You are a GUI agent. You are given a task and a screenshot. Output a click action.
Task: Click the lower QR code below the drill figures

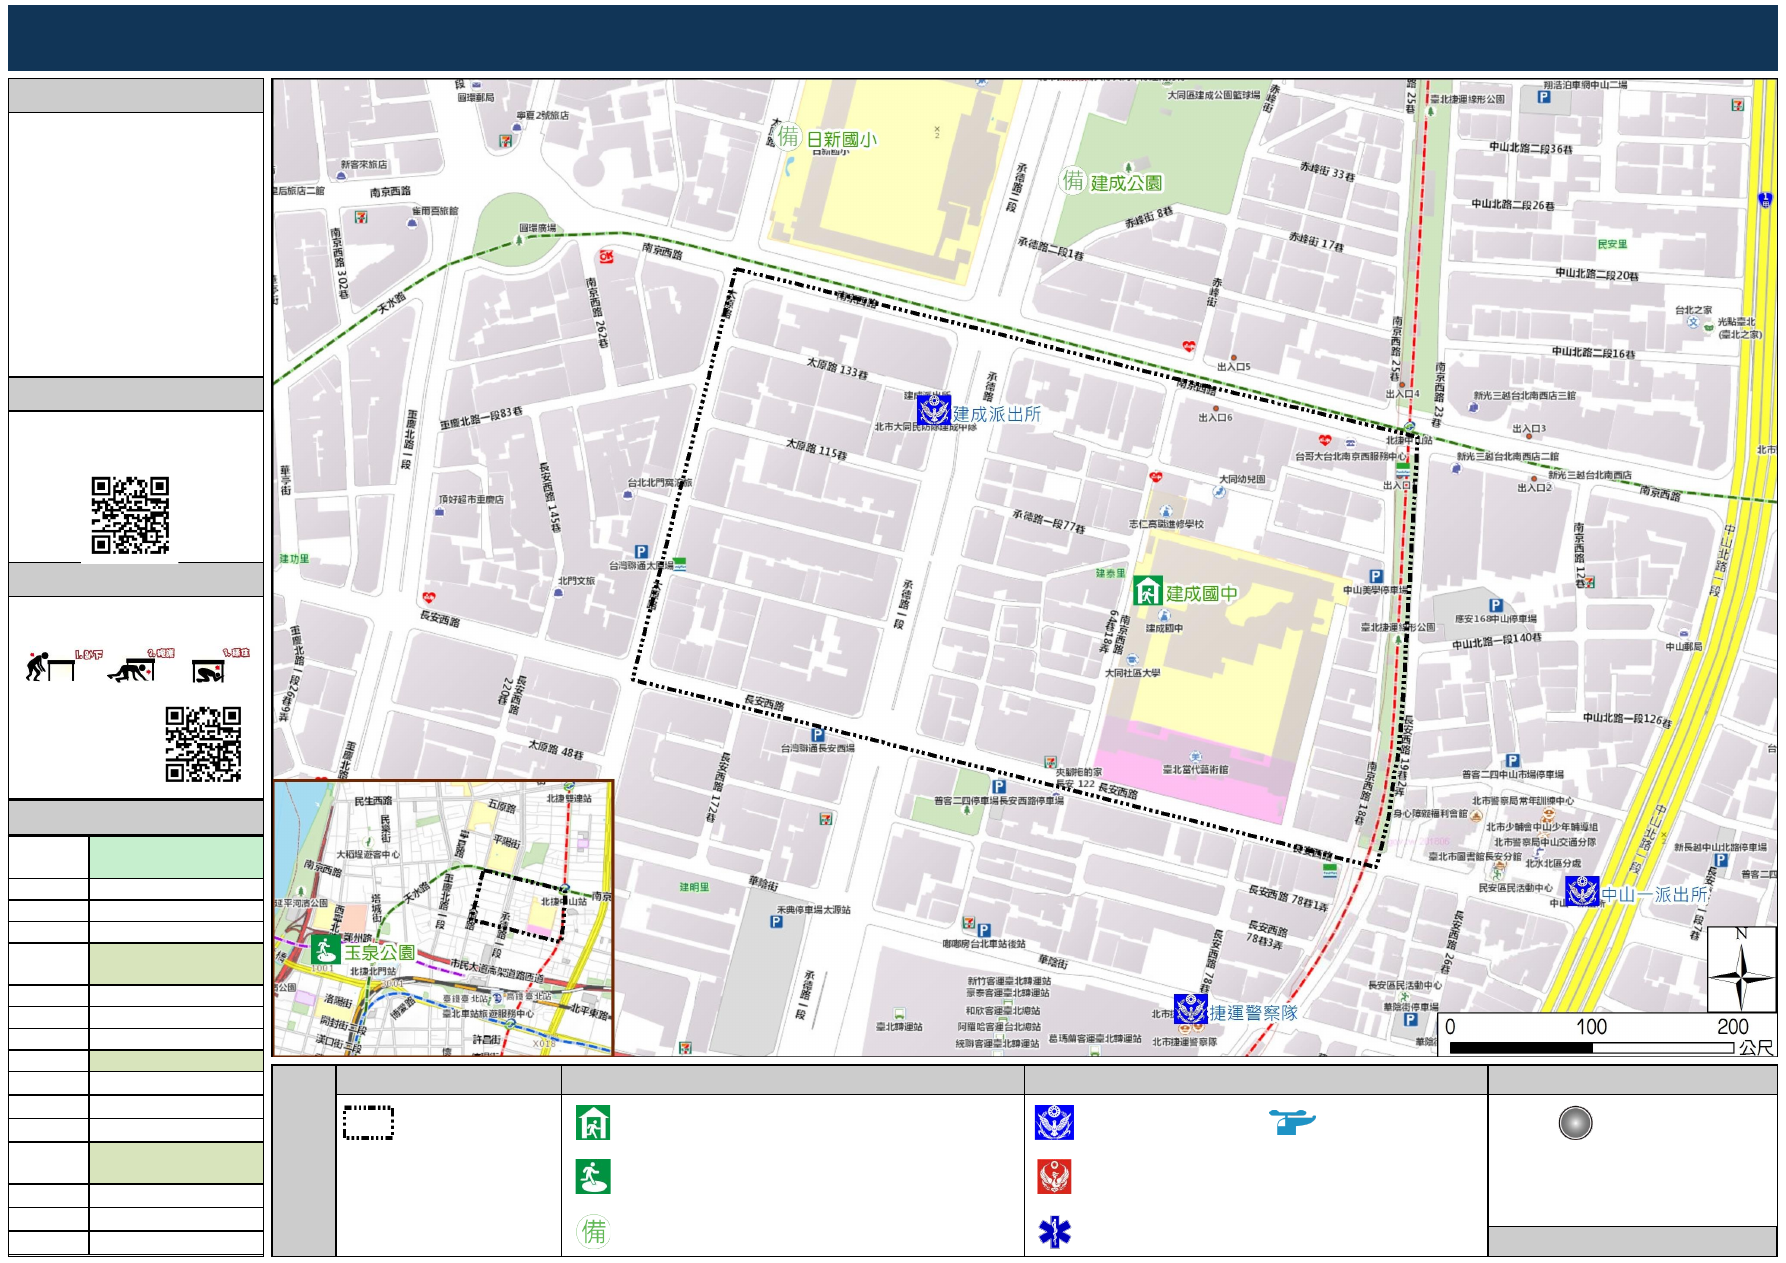(x=203, y=744)
